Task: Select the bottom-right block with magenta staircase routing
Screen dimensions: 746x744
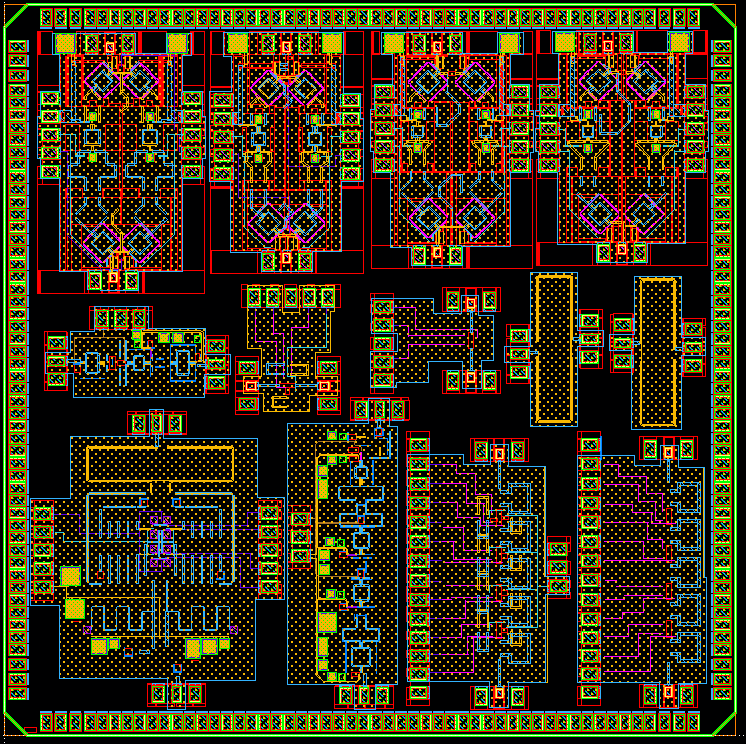Action: click(641, 569)
